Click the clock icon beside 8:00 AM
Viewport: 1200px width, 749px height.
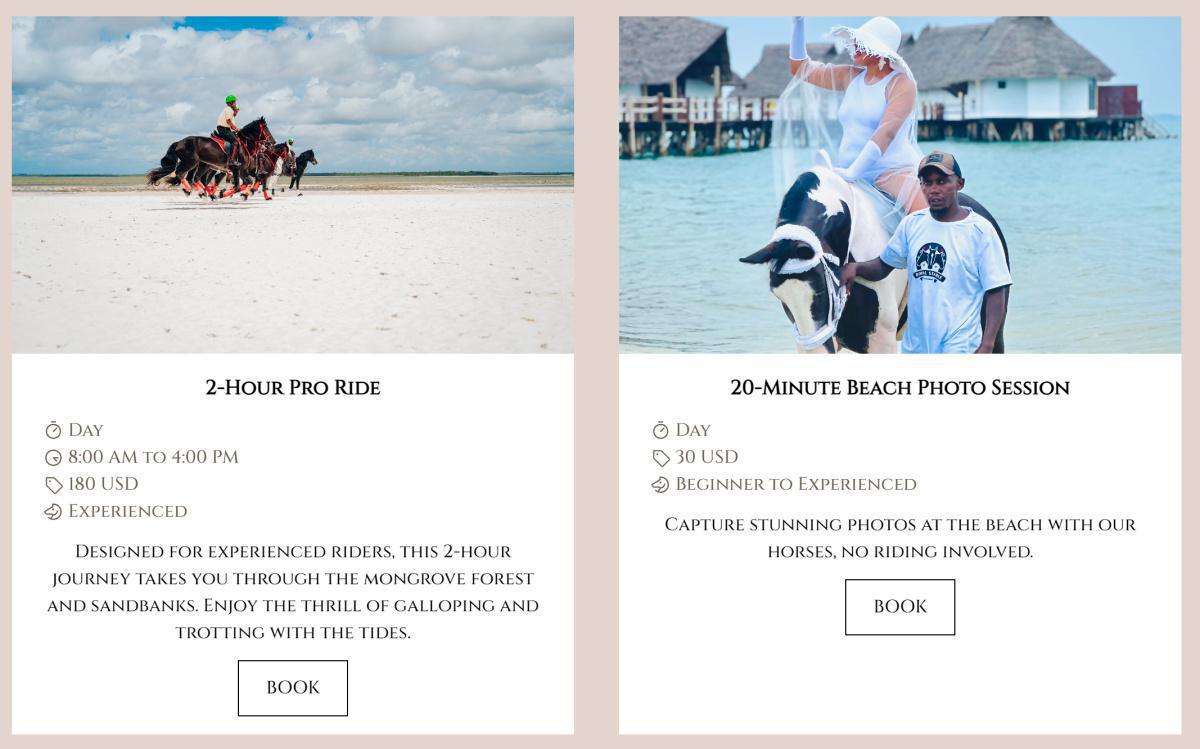[53, 458]
